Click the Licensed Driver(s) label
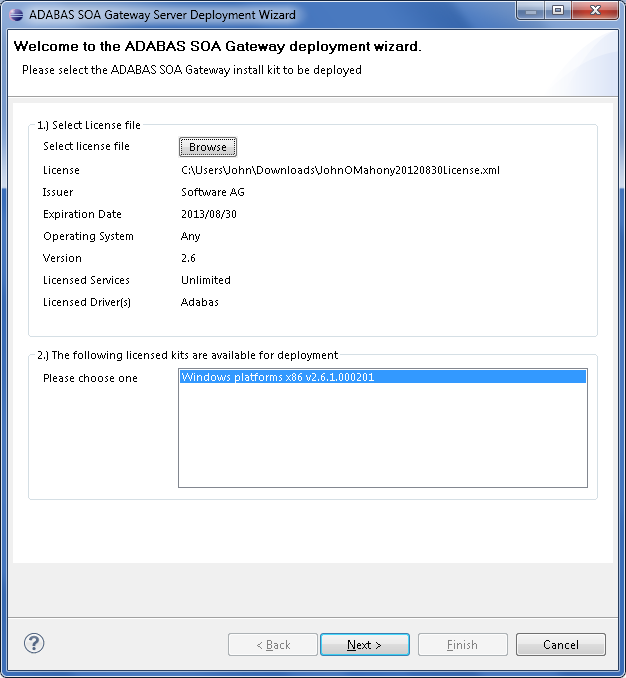Image resolution: width=626 pixels, height=678 pixels. point(87,302)
